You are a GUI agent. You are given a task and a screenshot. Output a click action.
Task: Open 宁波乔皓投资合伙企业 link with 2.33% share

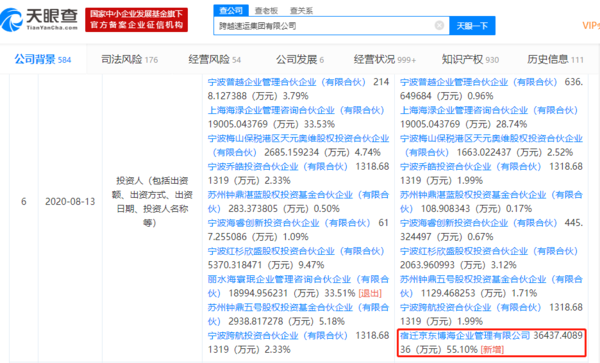click(x=277, y=167)
